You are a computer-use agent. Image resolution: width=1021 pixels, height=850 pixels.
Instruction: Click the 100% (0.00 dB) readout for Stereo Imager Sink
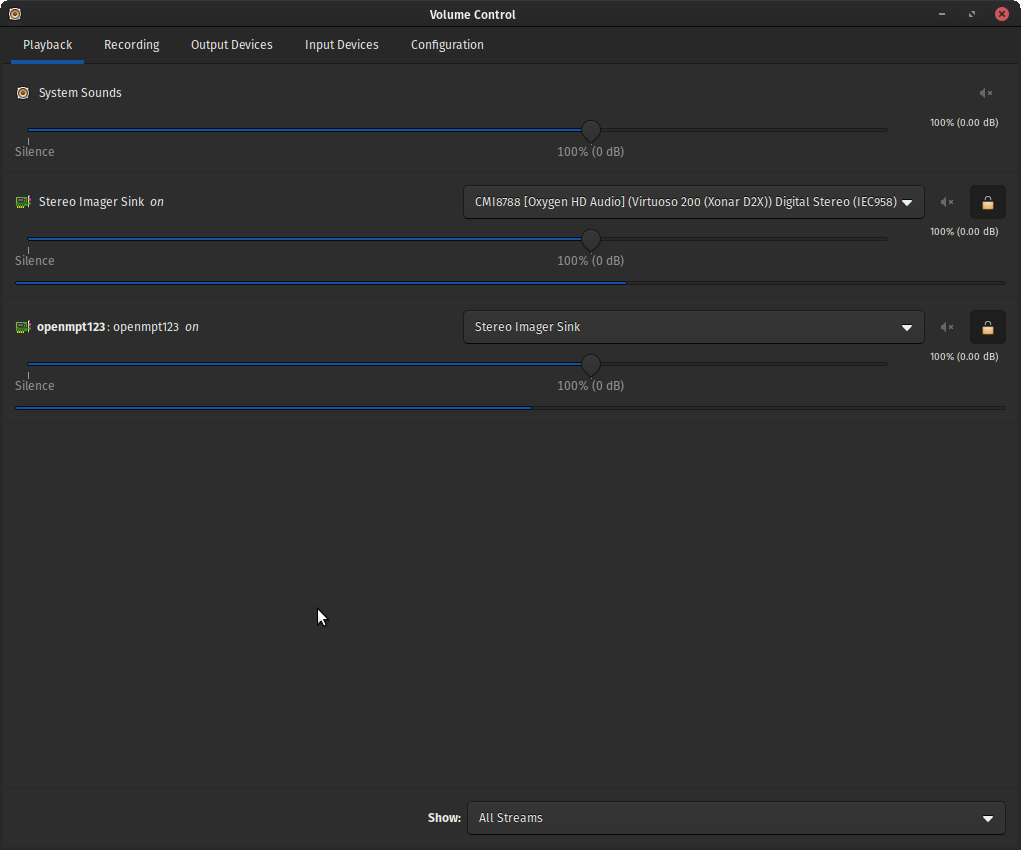964,232
